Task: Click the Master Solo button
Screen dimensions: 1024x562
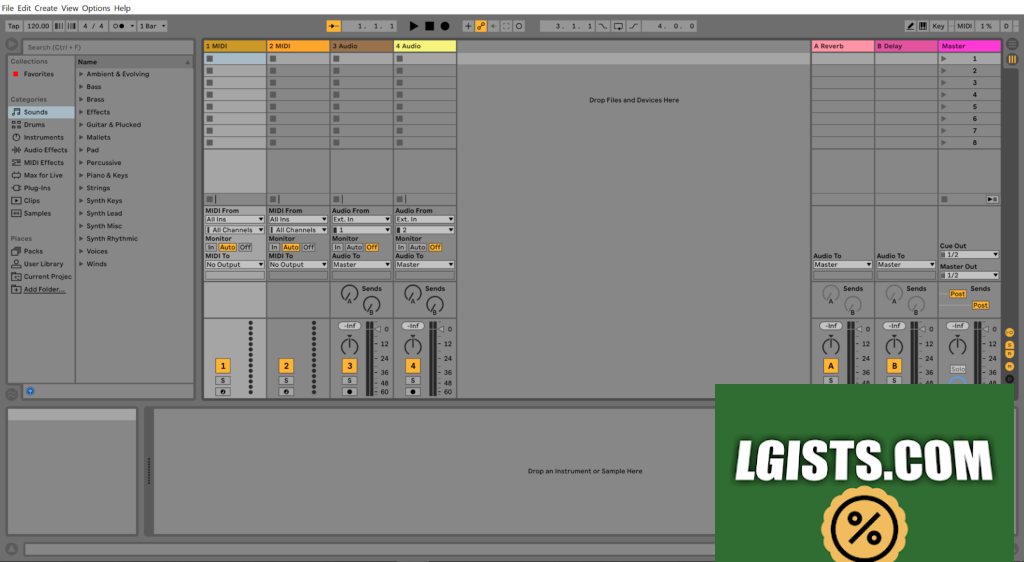Action: (x=957, y=369)
